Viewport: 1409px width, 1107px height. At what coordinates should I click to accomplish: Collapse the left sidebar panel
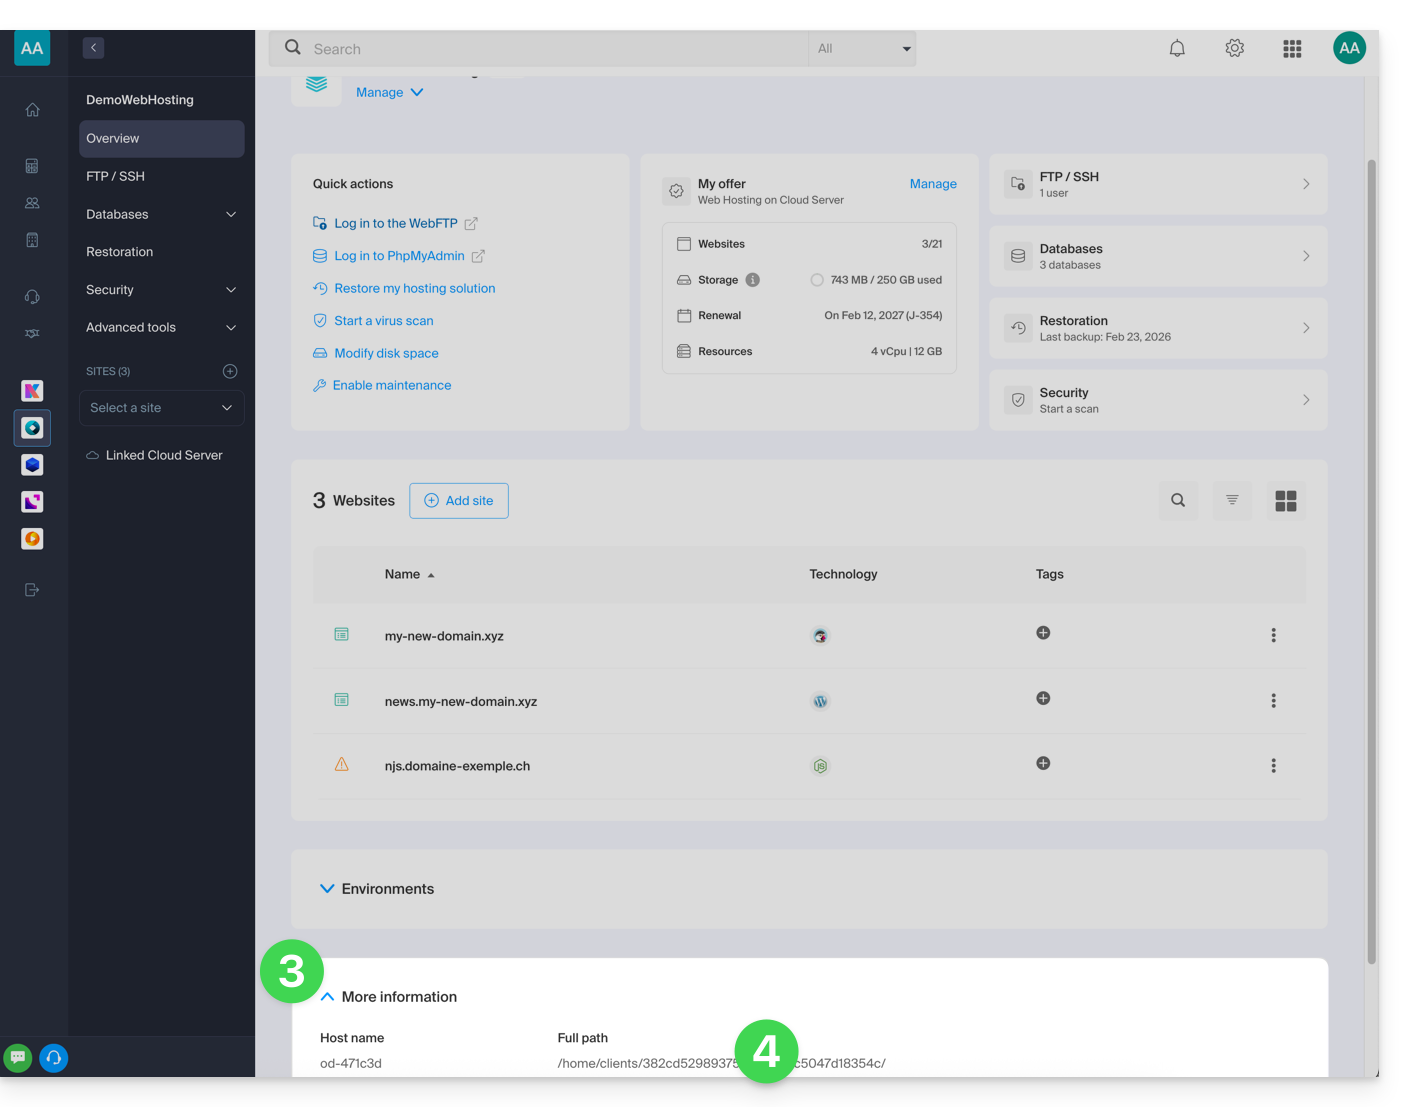click(x=93, y=48)
